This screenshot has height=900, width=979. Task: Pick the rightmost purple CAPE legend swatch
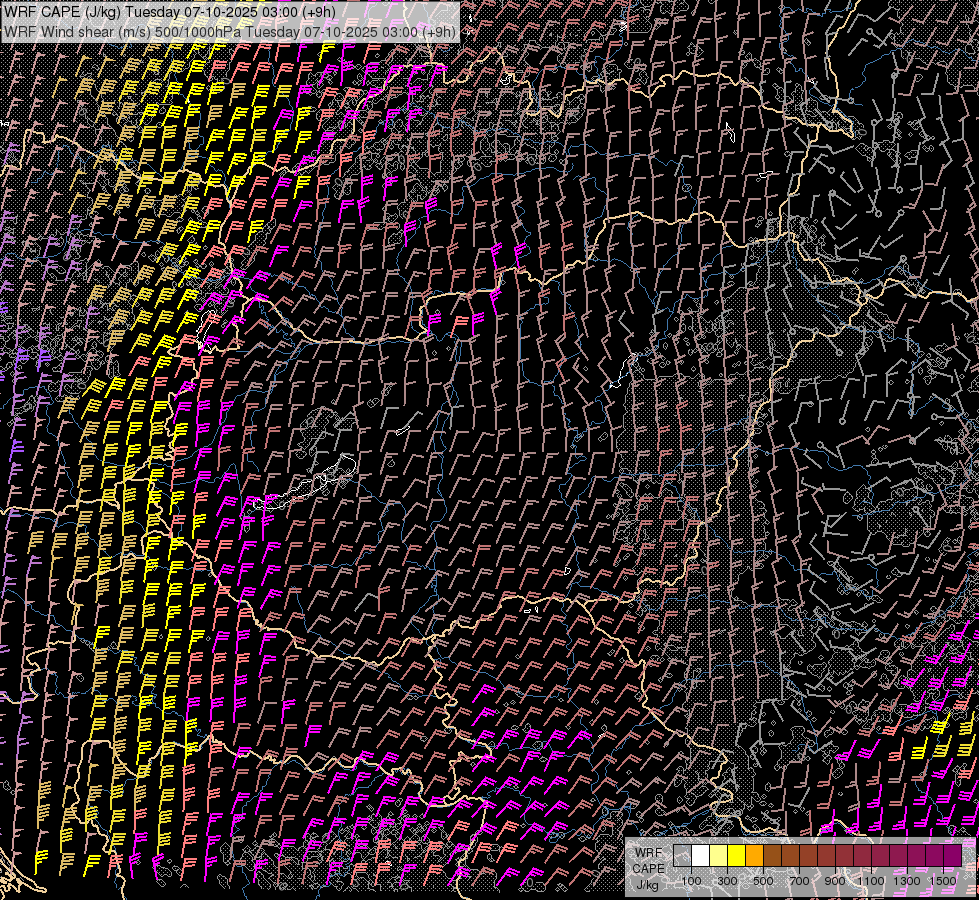coord(953,856)
